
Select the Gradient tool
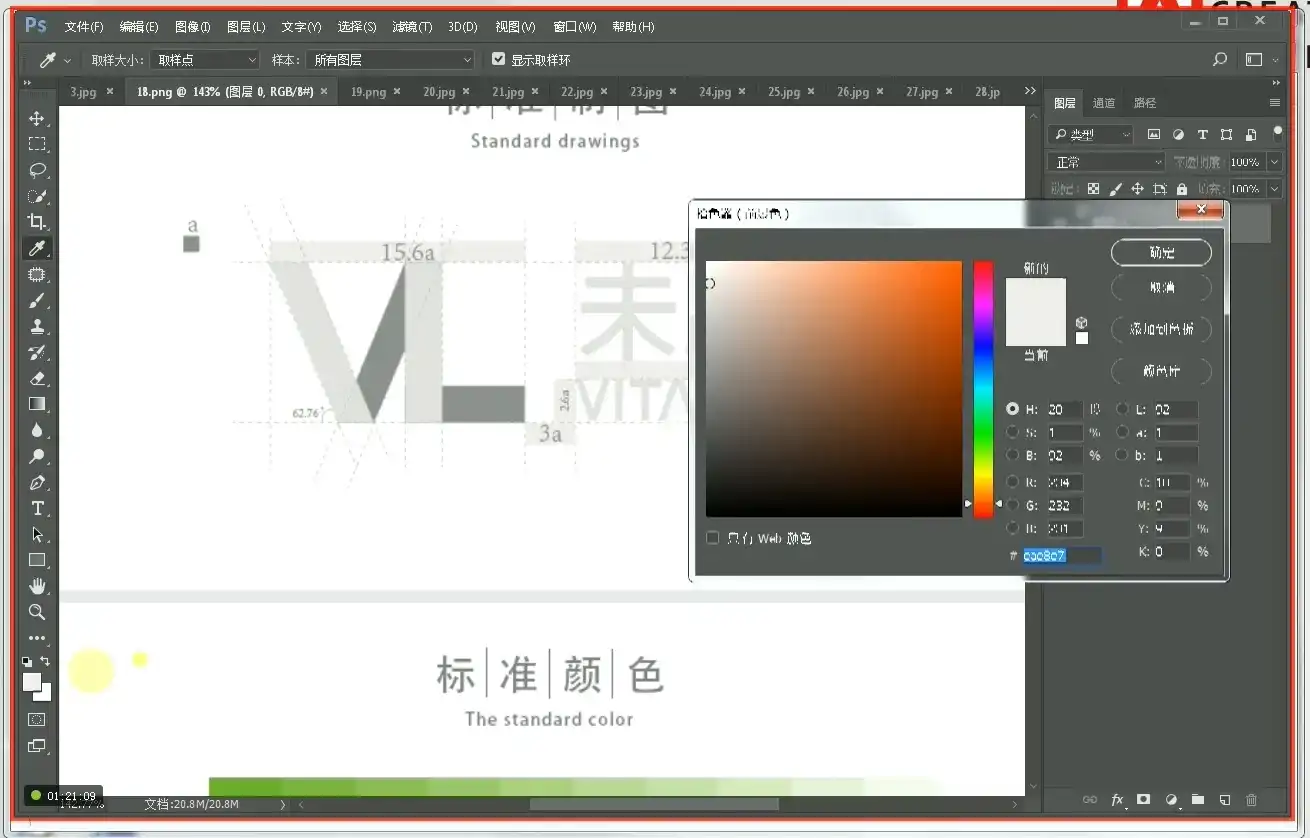click(37, 404)
